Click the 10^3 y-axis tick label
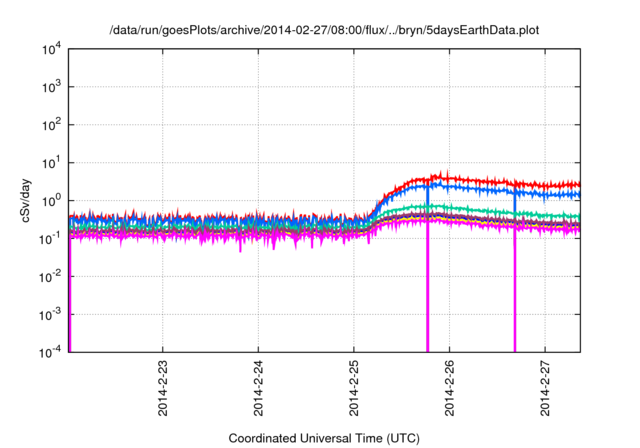The width and height of the screenshot is (640, 448). (51, 87)
